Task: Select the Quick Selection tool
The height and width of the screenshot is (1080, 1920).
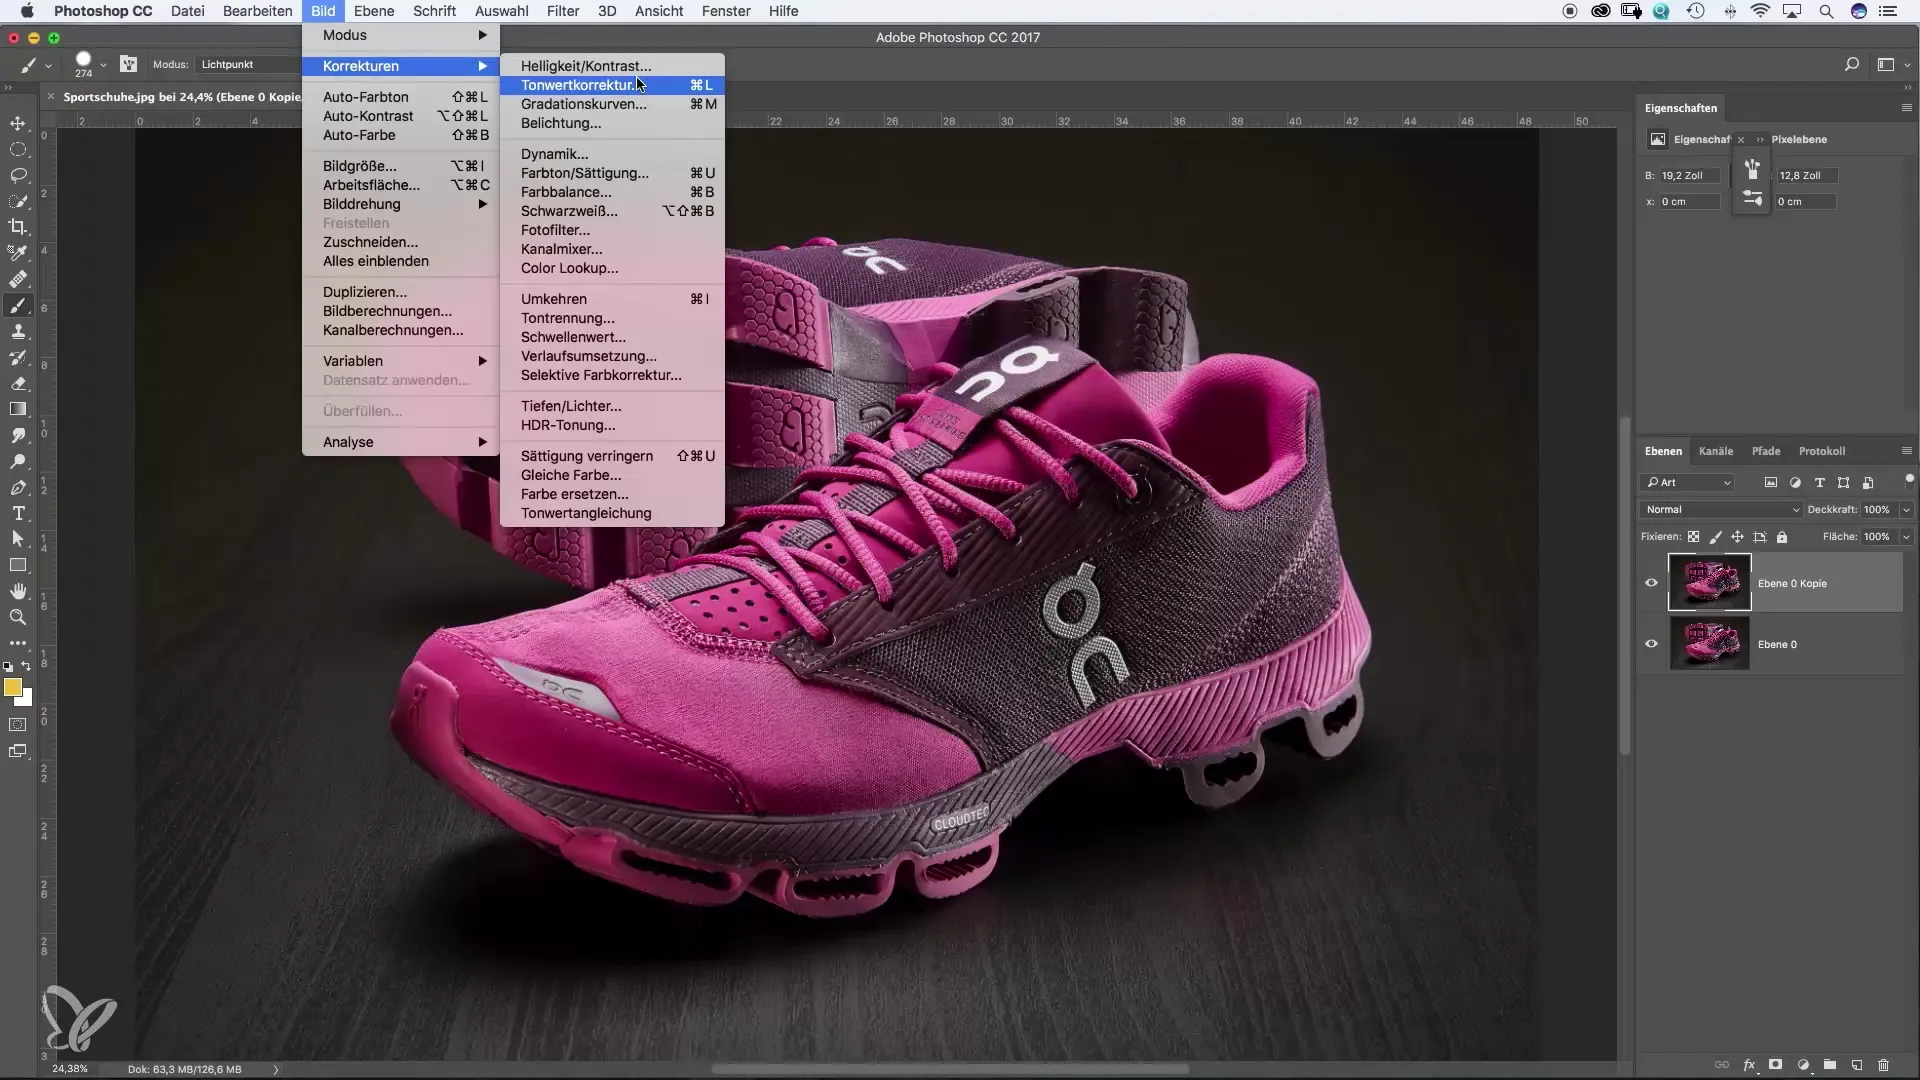Action: coord(18,201)
